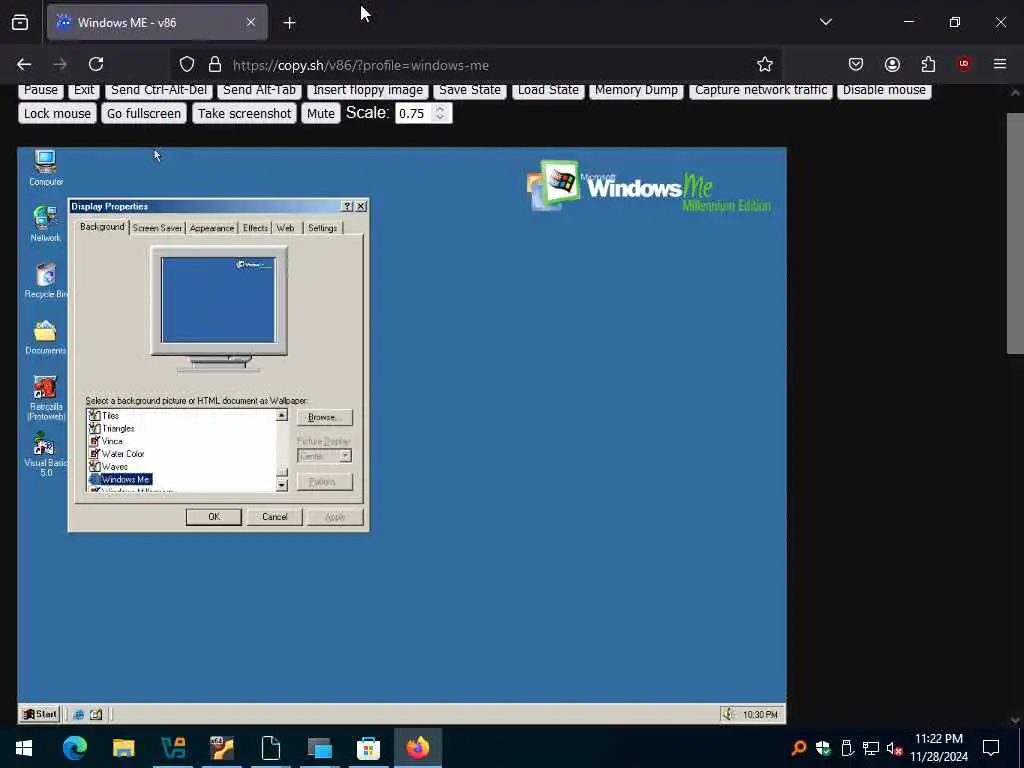1024x768 pixels.
Task: Click Capture network traffic button
Action: point(761,90)
